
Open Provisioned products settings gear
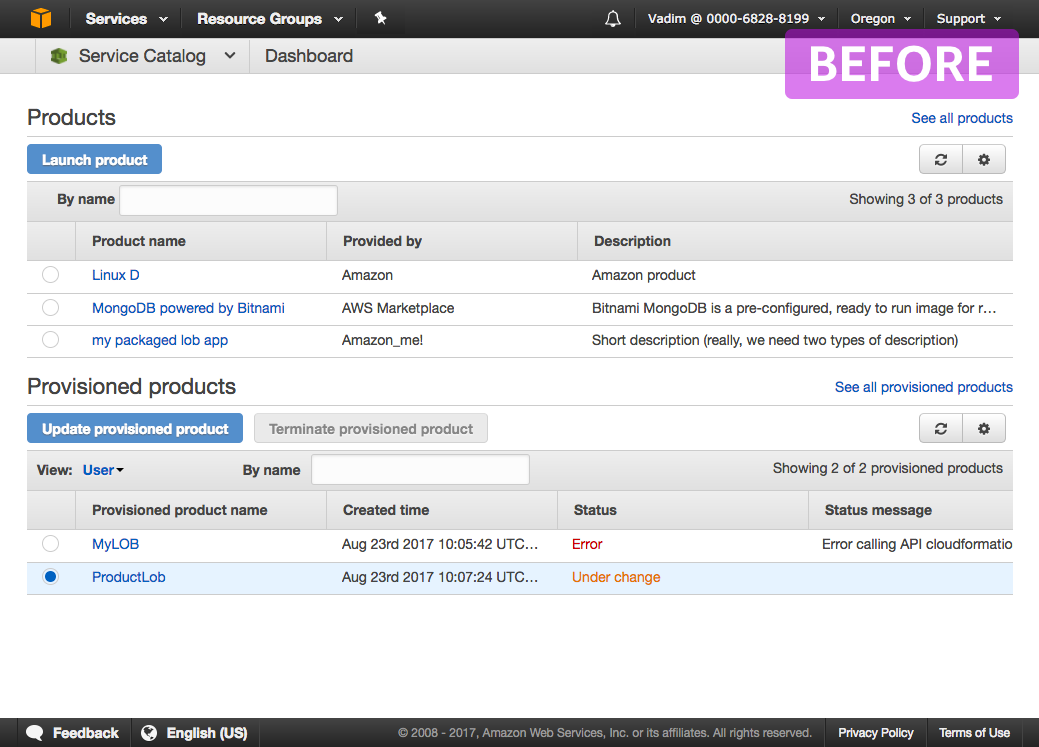pos(984,429)
